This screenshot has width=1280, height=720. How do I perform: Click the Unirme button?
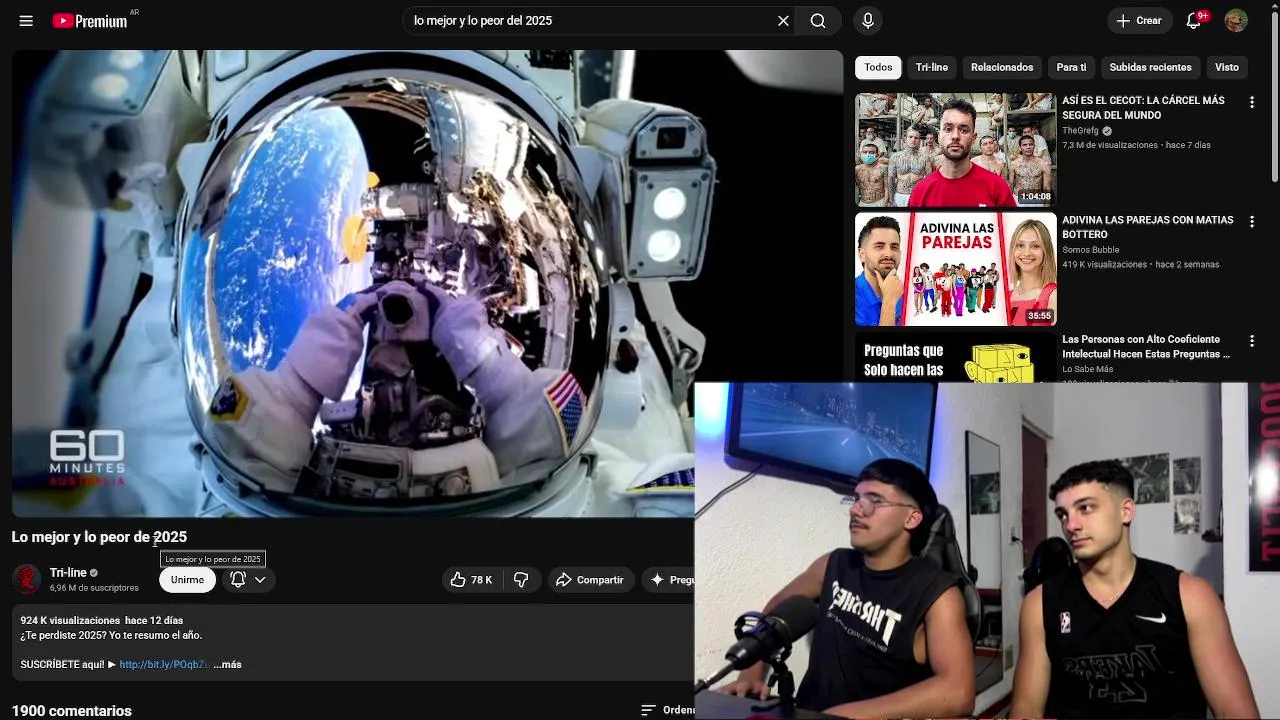pyautogui.click(x=187, y=580)
